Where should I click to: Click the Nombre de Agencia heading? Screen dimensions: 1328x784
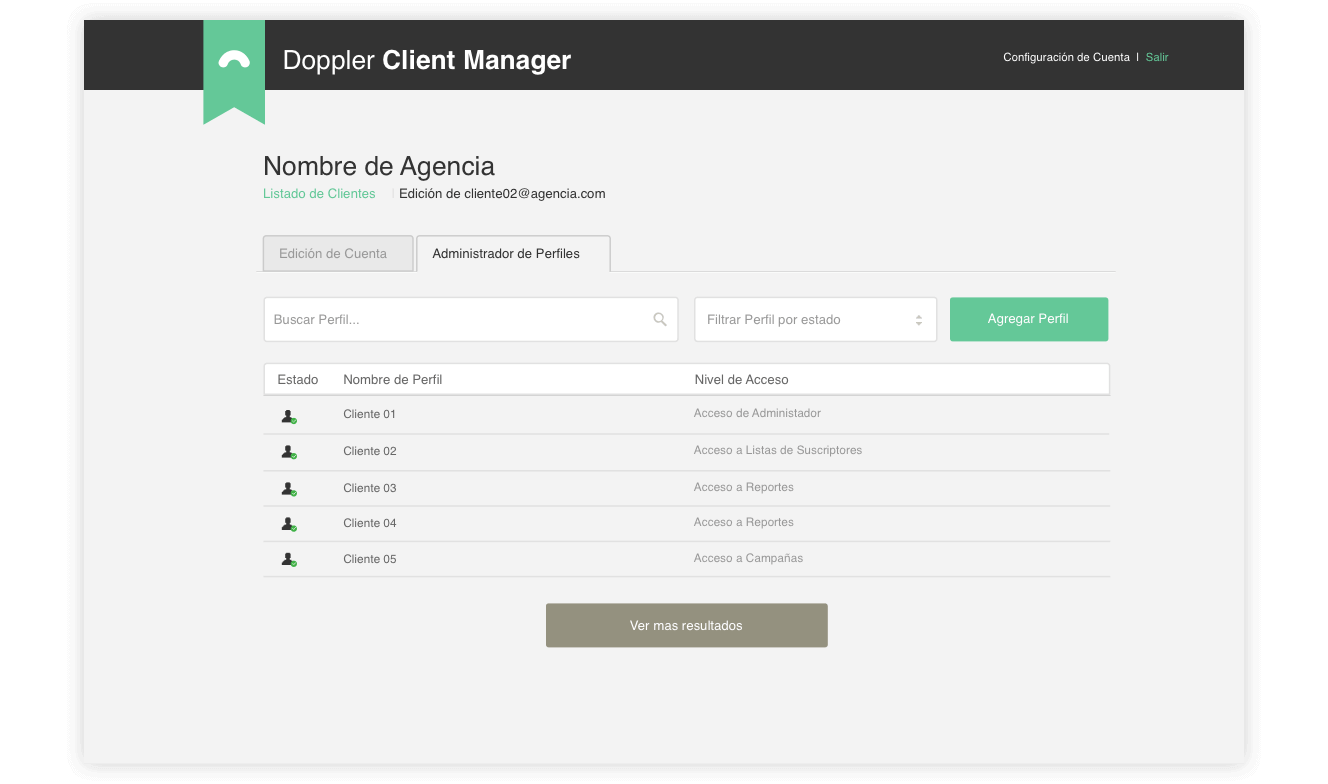pyautogui.click(x=379, y=166)
